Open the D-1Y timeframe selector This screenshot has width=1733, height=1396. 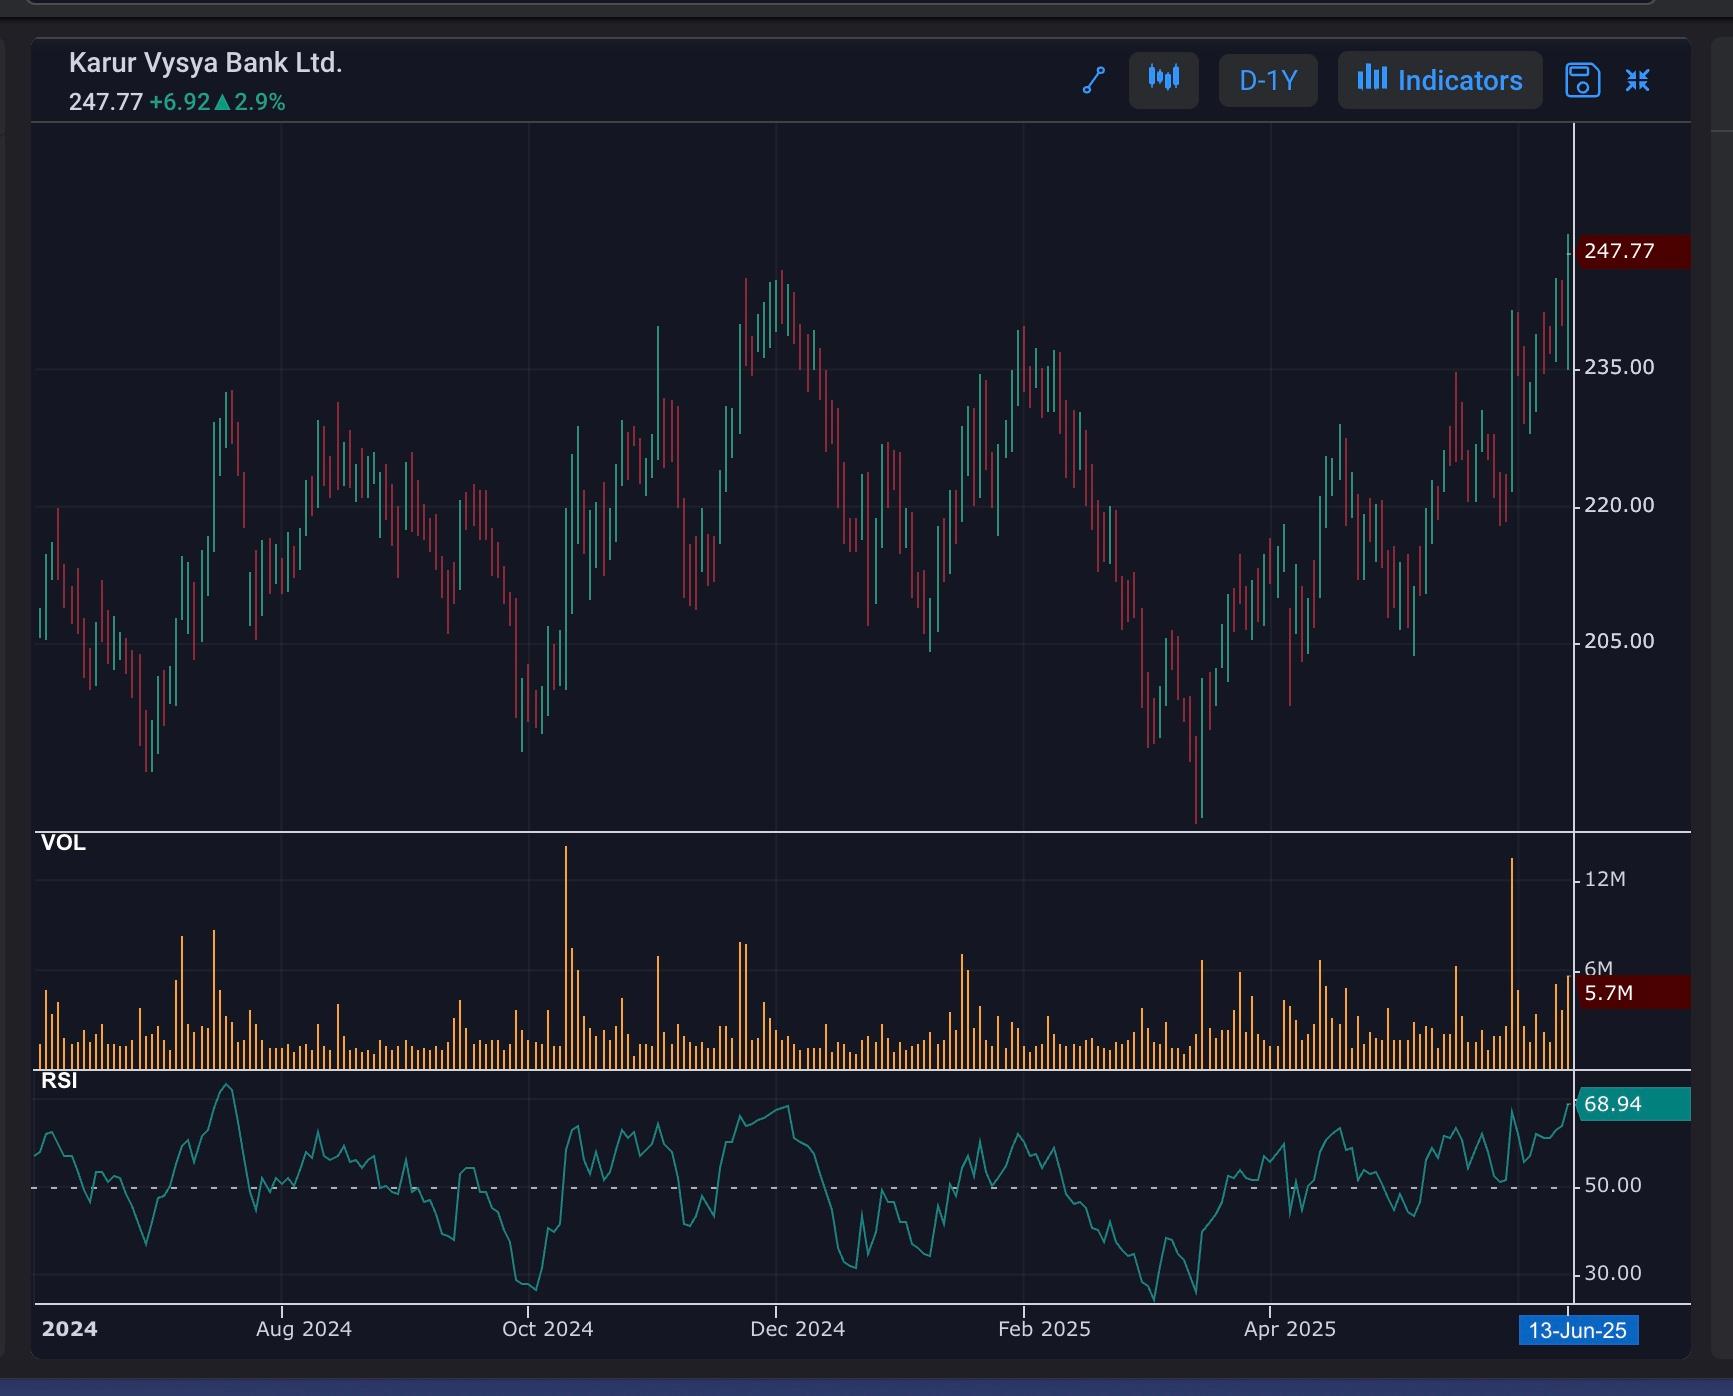(x=1268, y=80)
